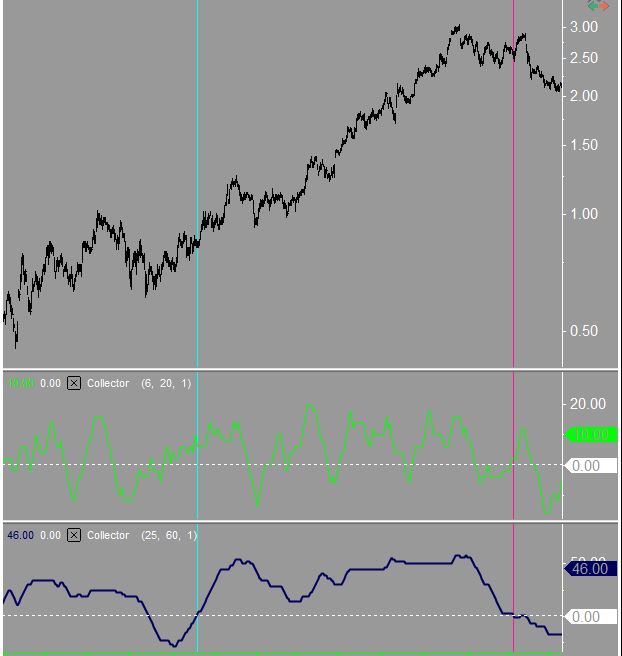Click the 3.00 price axis label

(x=584, y=27)
